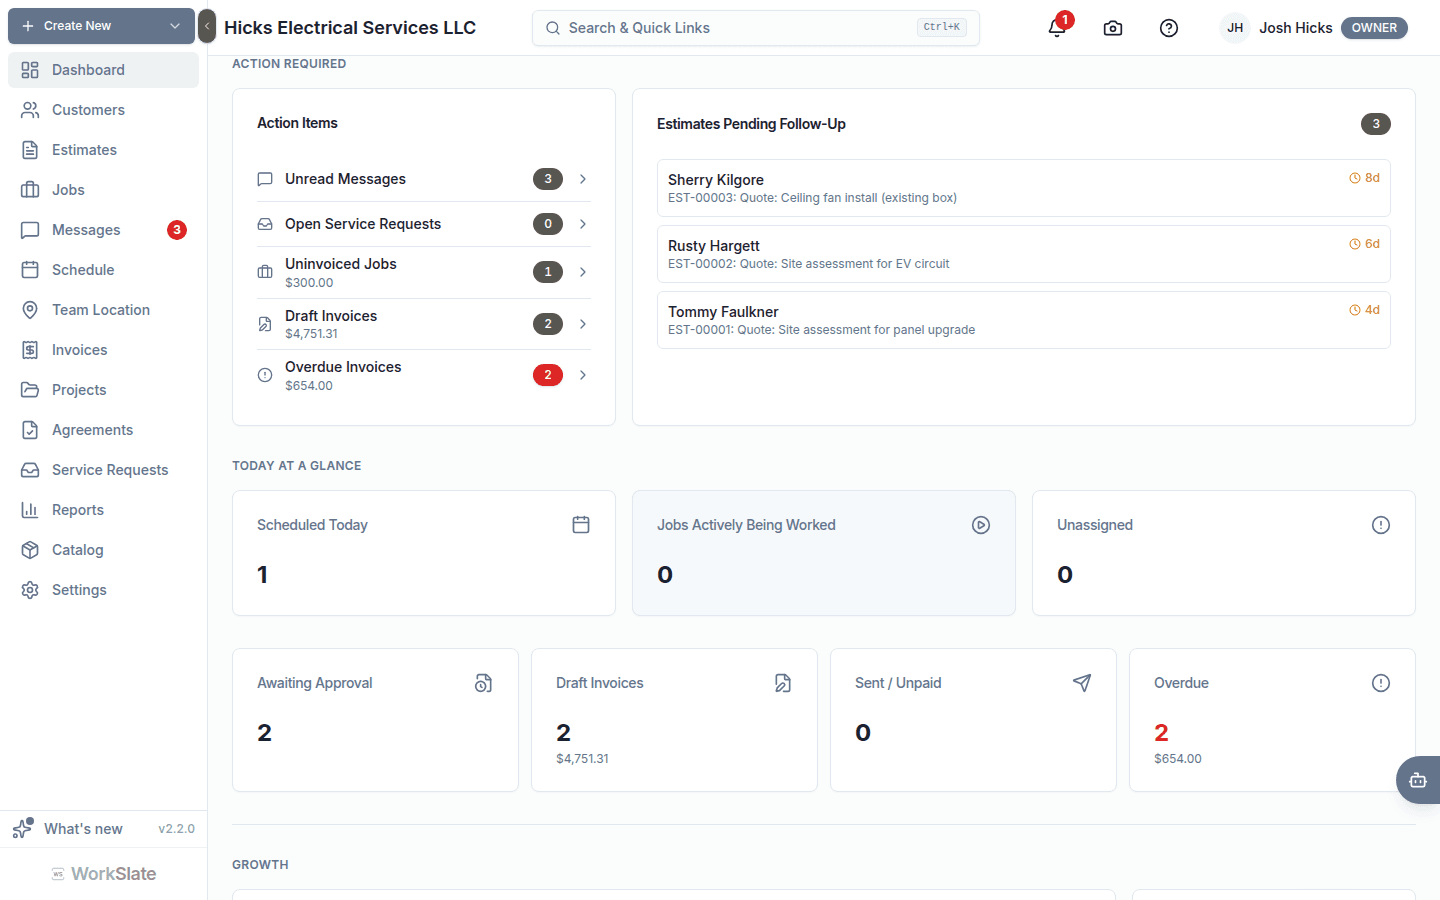Open Unread Messages row chevron
The width and height of the screenshot is (1440, 900).
click(x=583, y=179)
